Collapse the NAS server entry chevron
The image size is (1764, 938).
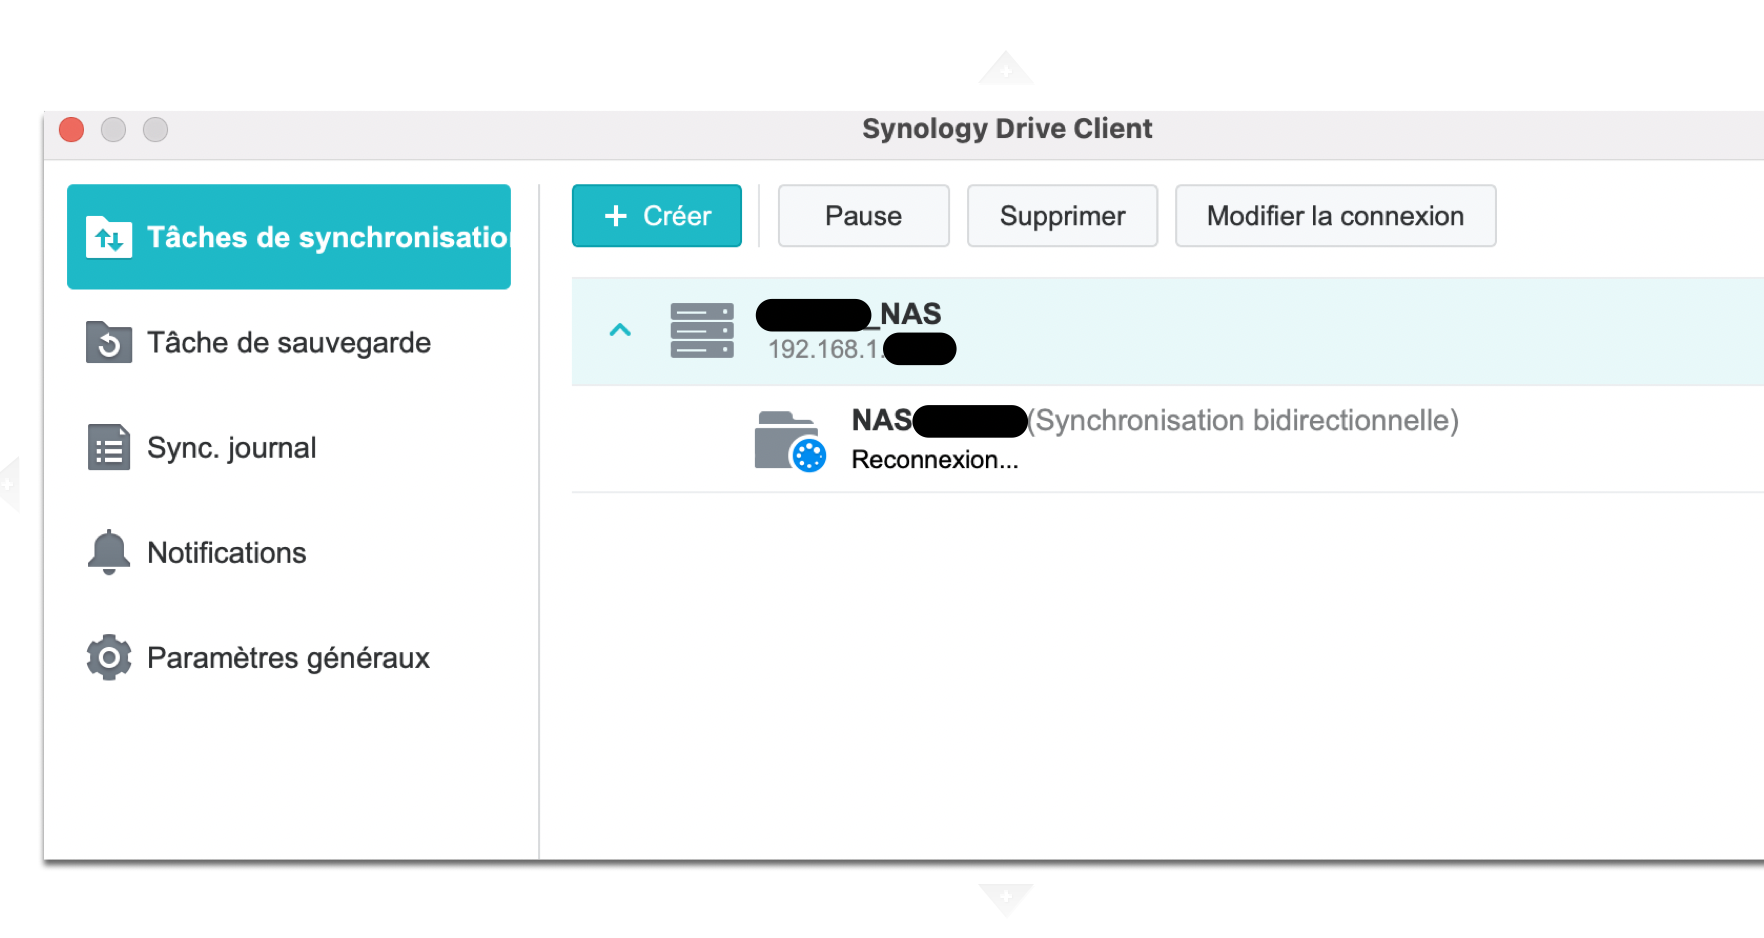[620, 330]
